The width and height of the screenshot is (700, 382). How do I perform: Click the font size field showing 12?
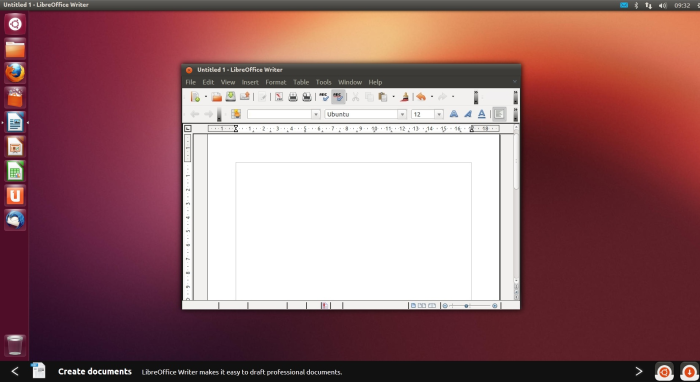tap(423, 114)
